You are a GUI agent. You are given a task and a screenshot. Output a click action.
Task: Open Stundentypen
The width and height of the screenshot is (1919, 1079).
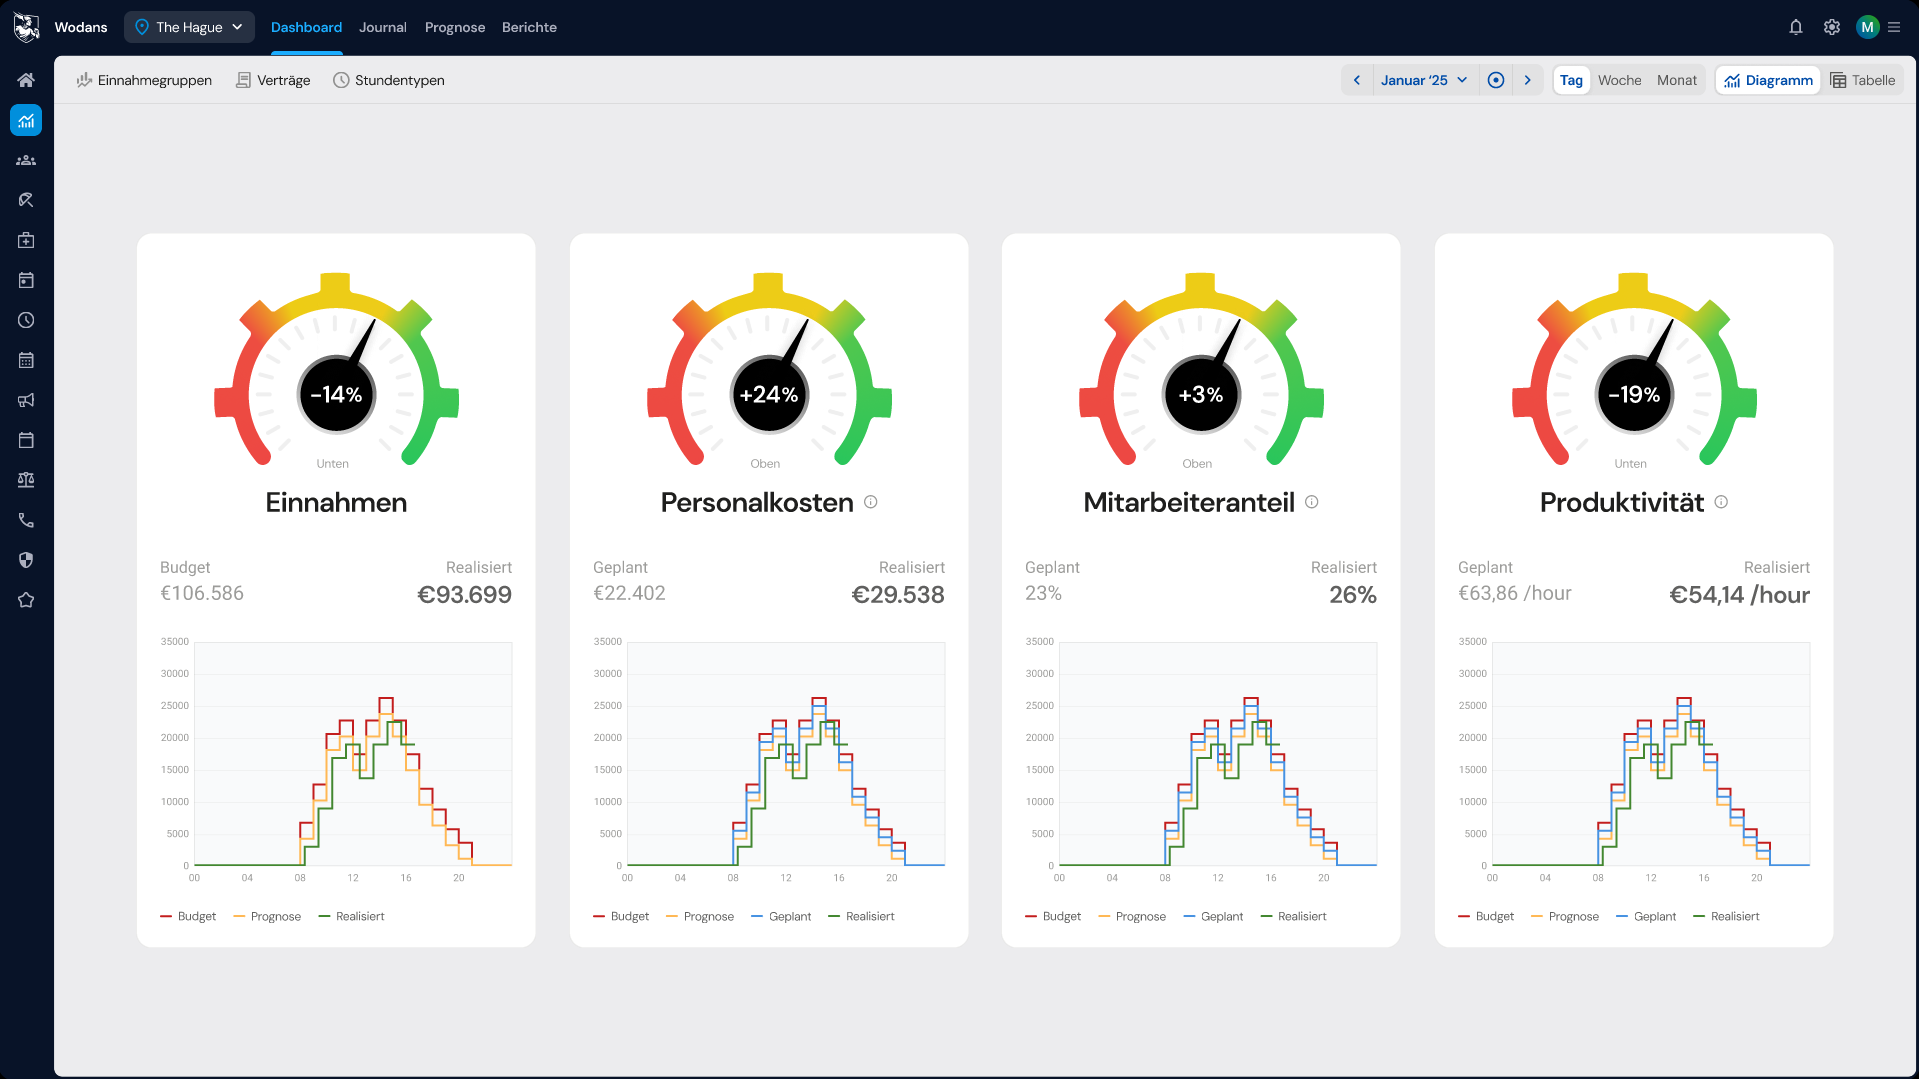pos(389,80)
